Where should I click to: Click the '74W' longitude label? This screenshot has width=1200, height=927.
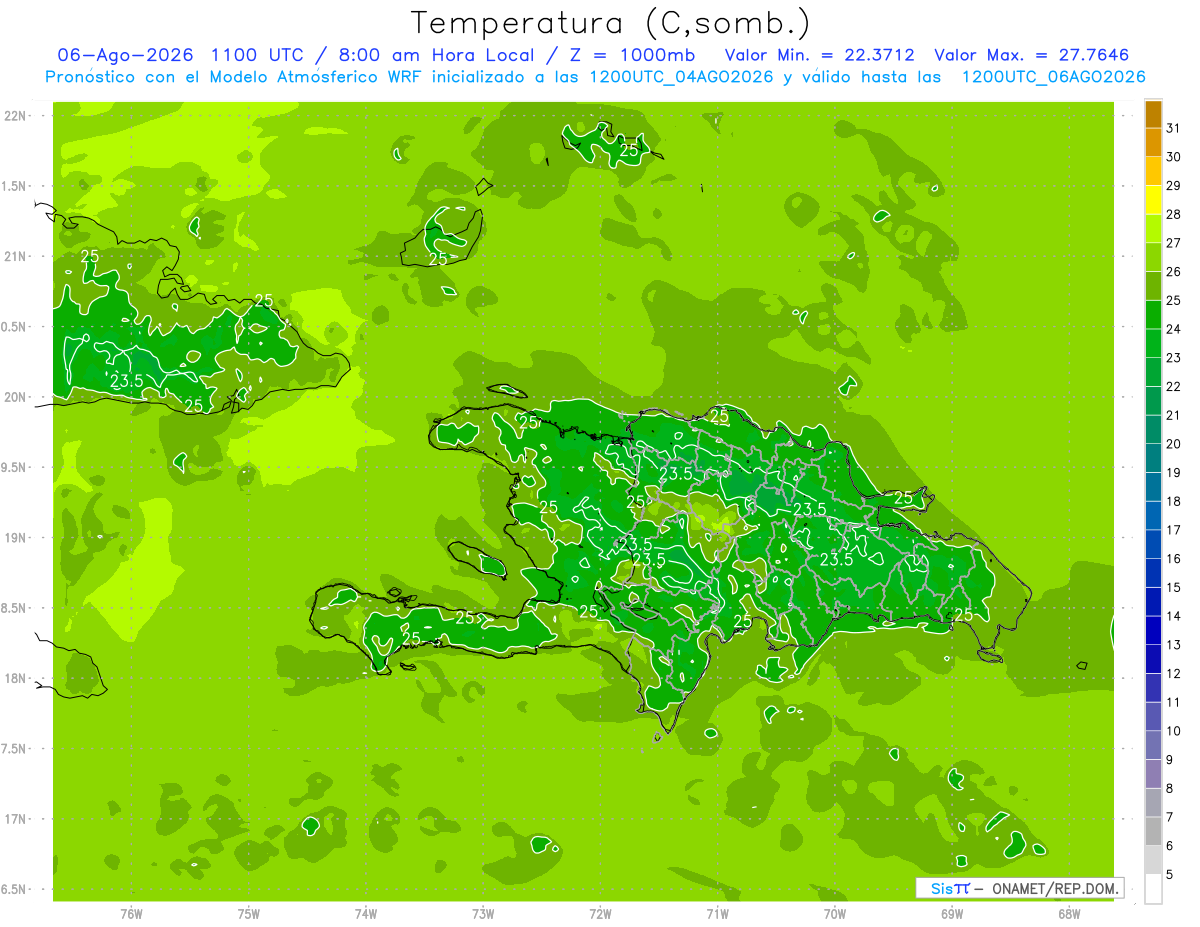(x=366, y=913)
